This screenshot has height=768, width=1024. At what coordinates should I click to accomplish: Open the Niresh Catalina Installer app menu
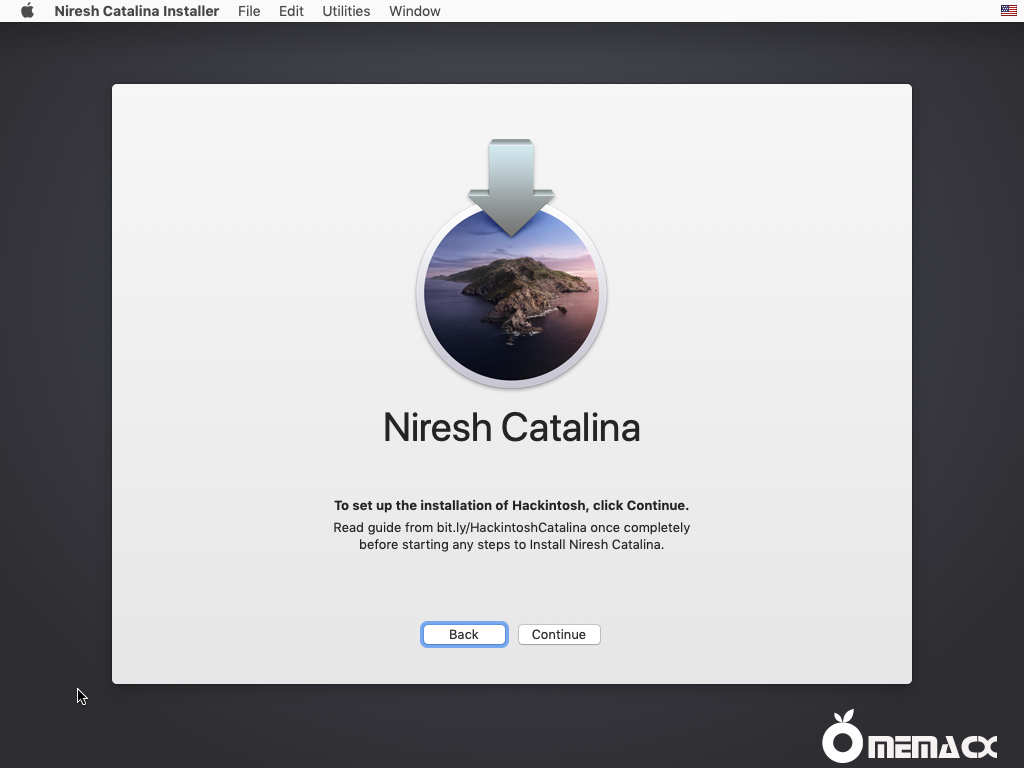[x=136, y=11]
